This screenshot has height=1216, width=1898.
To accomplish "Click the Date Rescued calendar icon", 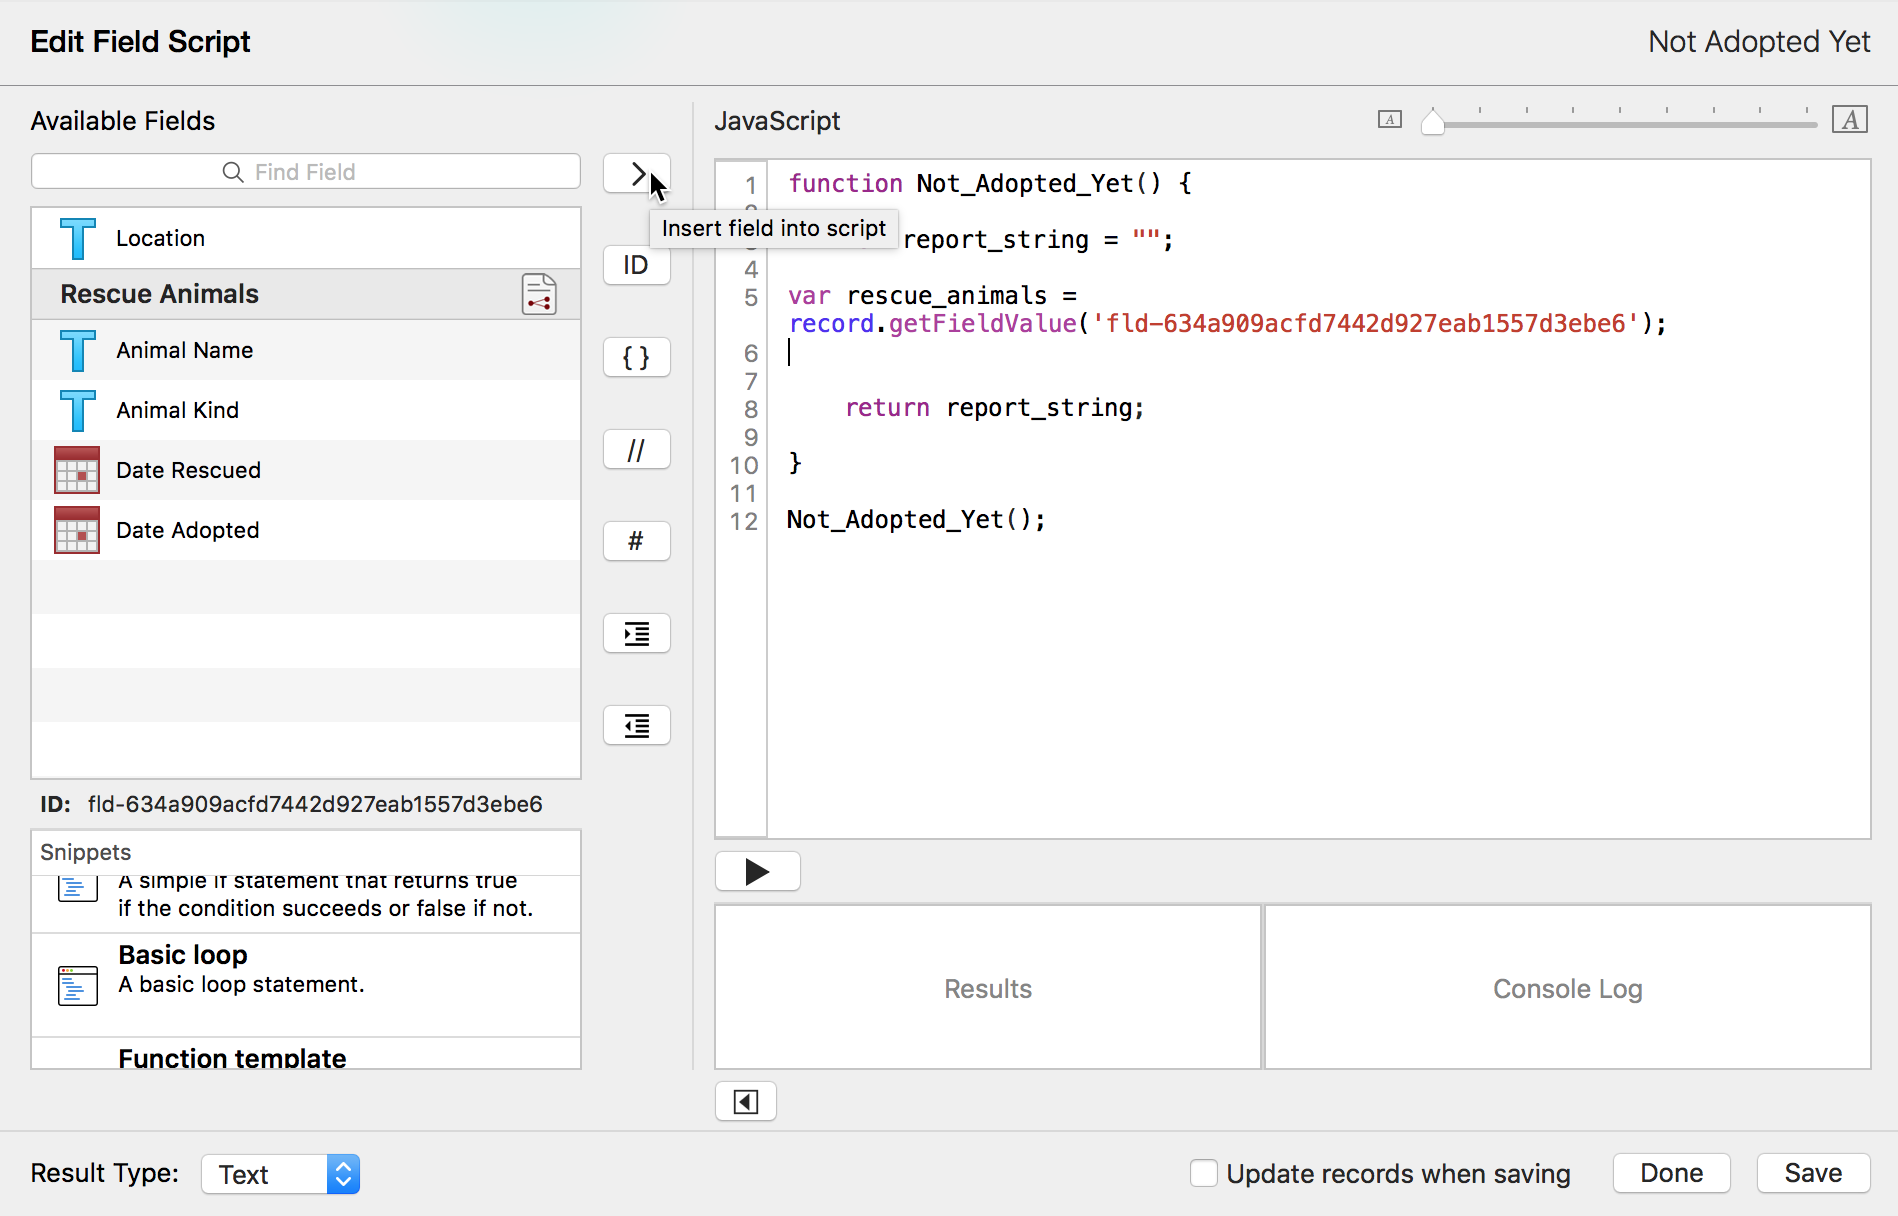I will coord(77,470).
